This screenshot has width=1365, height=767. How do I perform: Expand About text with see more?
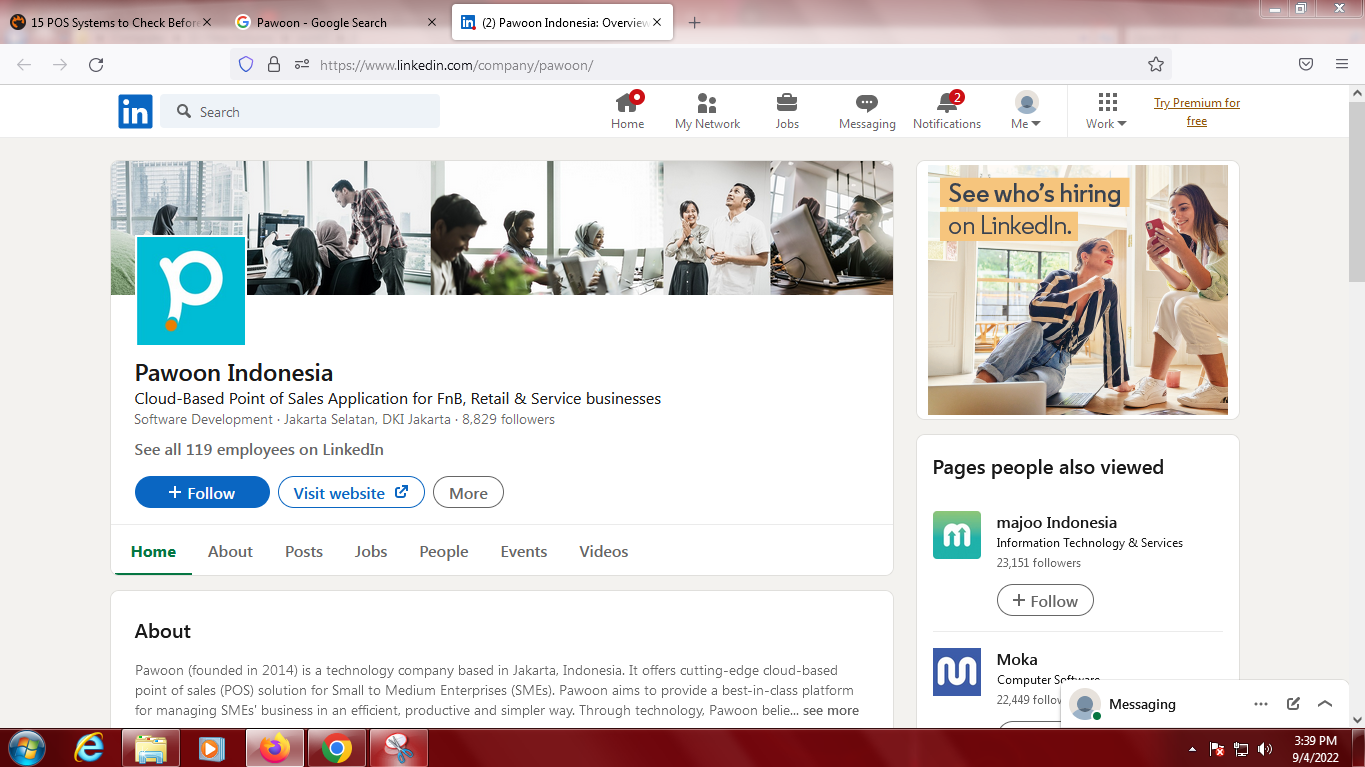pos(830,710)
